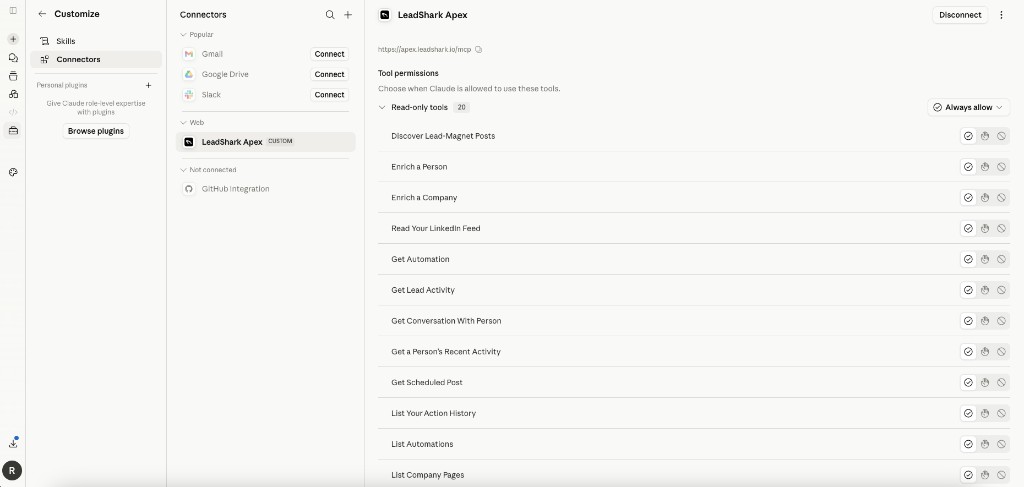The image size is (1024, 487).
Task: Block the Enrich a Person tool
Action: coord(1001,166)
